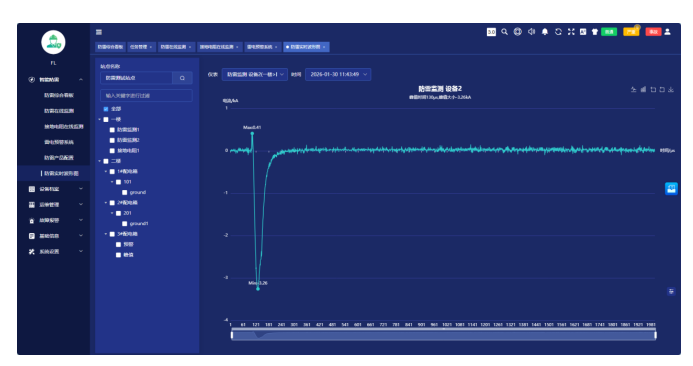693x366 pixels.
Task: Save chart as image download icon
Action: (671, 90)
